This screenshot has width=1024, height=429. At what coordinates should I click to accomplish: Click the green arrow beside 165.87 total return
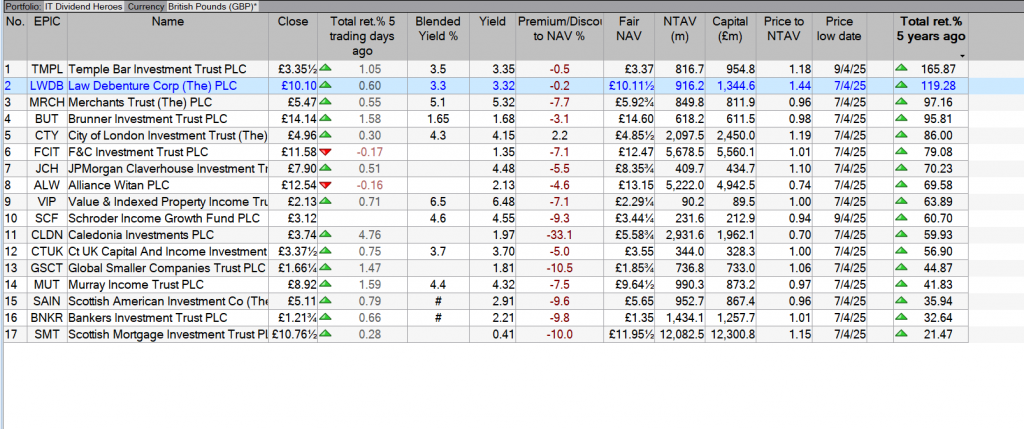(903, 69)
